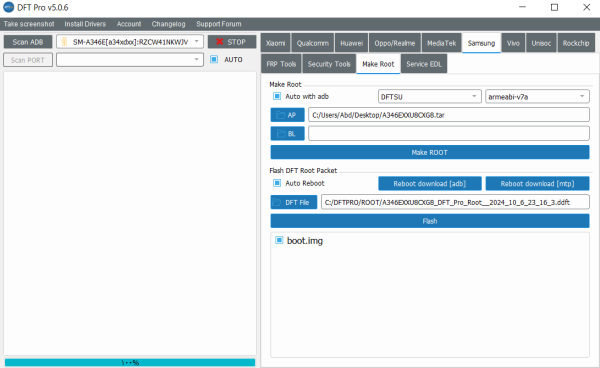Screen dimensions: 600x368
Task: Open the DFTSU root method dropdown
Action: (429, 97)
